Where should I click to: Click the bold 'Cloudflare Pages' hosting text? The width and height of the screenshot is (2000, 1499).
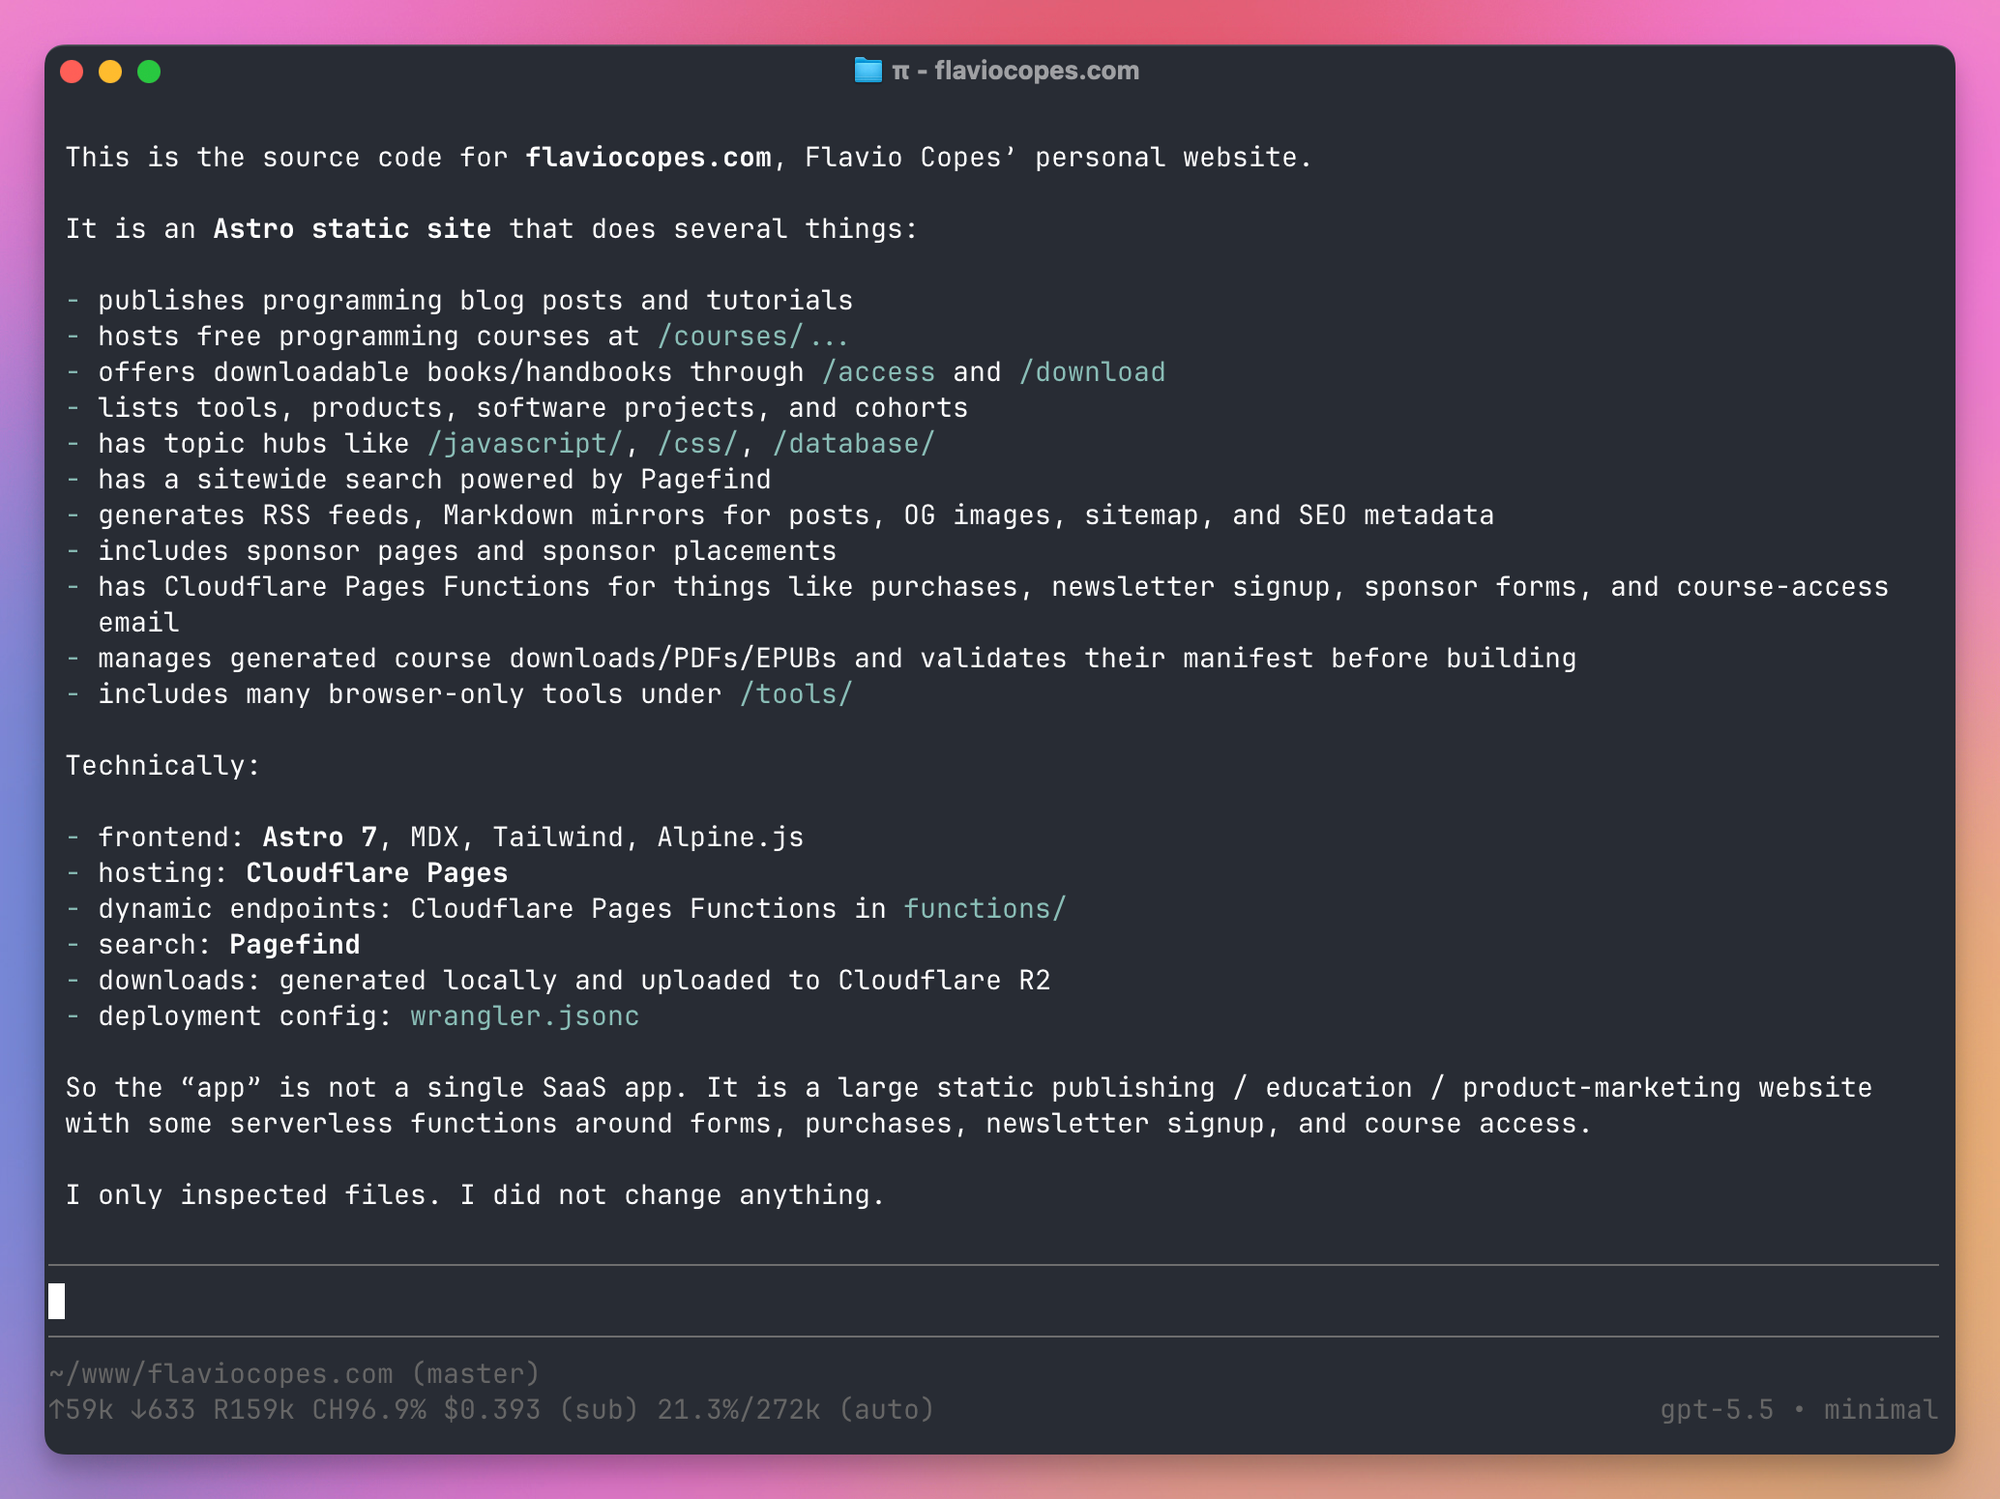[x=377, y=873]
